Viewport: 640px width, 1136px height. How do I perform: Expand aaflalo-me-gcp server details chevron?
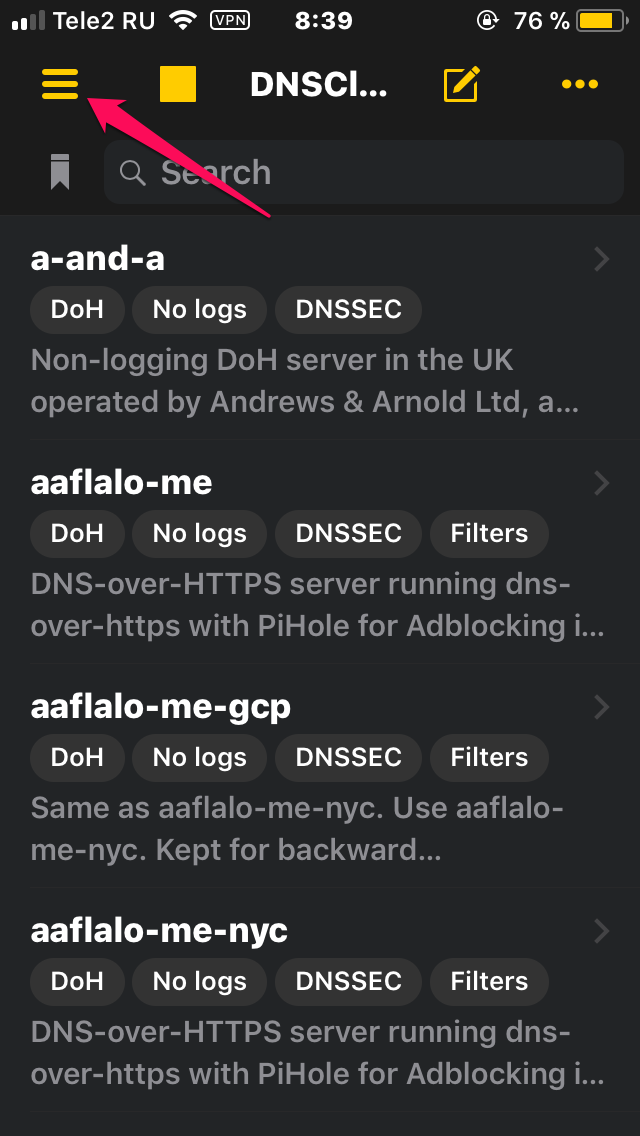click(602, 706)
